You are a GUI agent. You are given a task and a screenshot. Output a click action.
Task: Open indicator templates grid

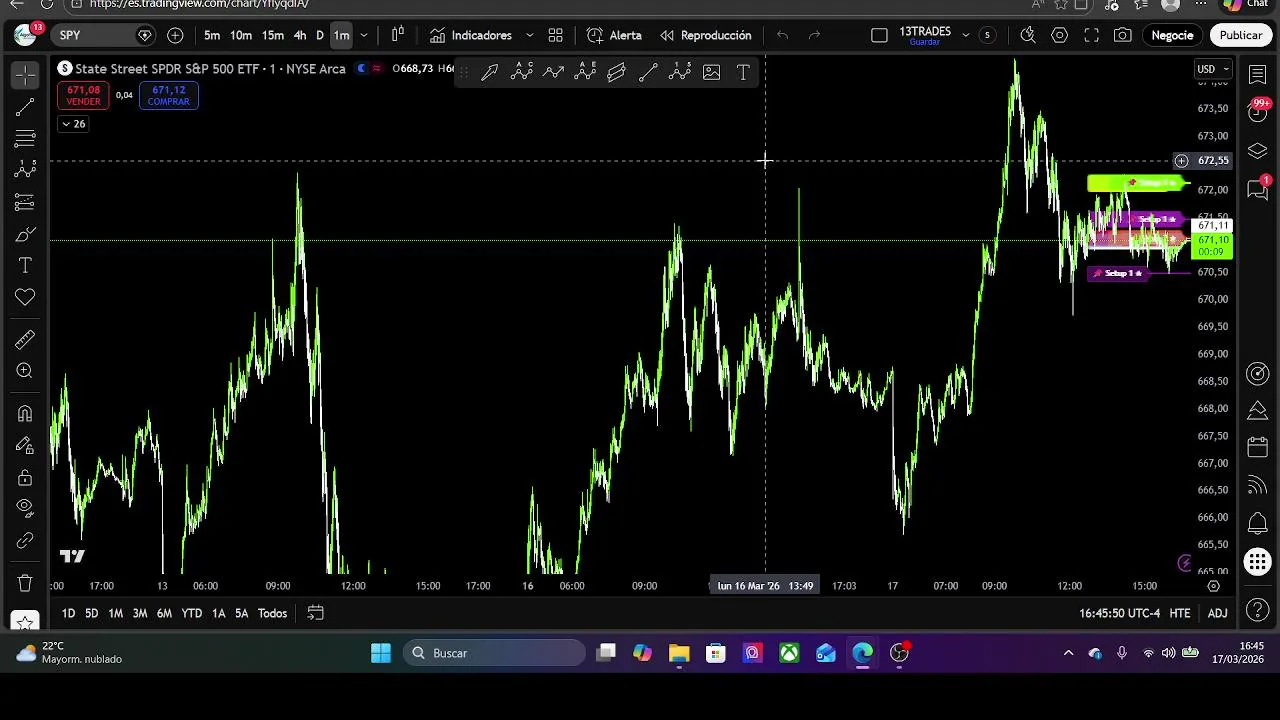click(x=555, y=35)
